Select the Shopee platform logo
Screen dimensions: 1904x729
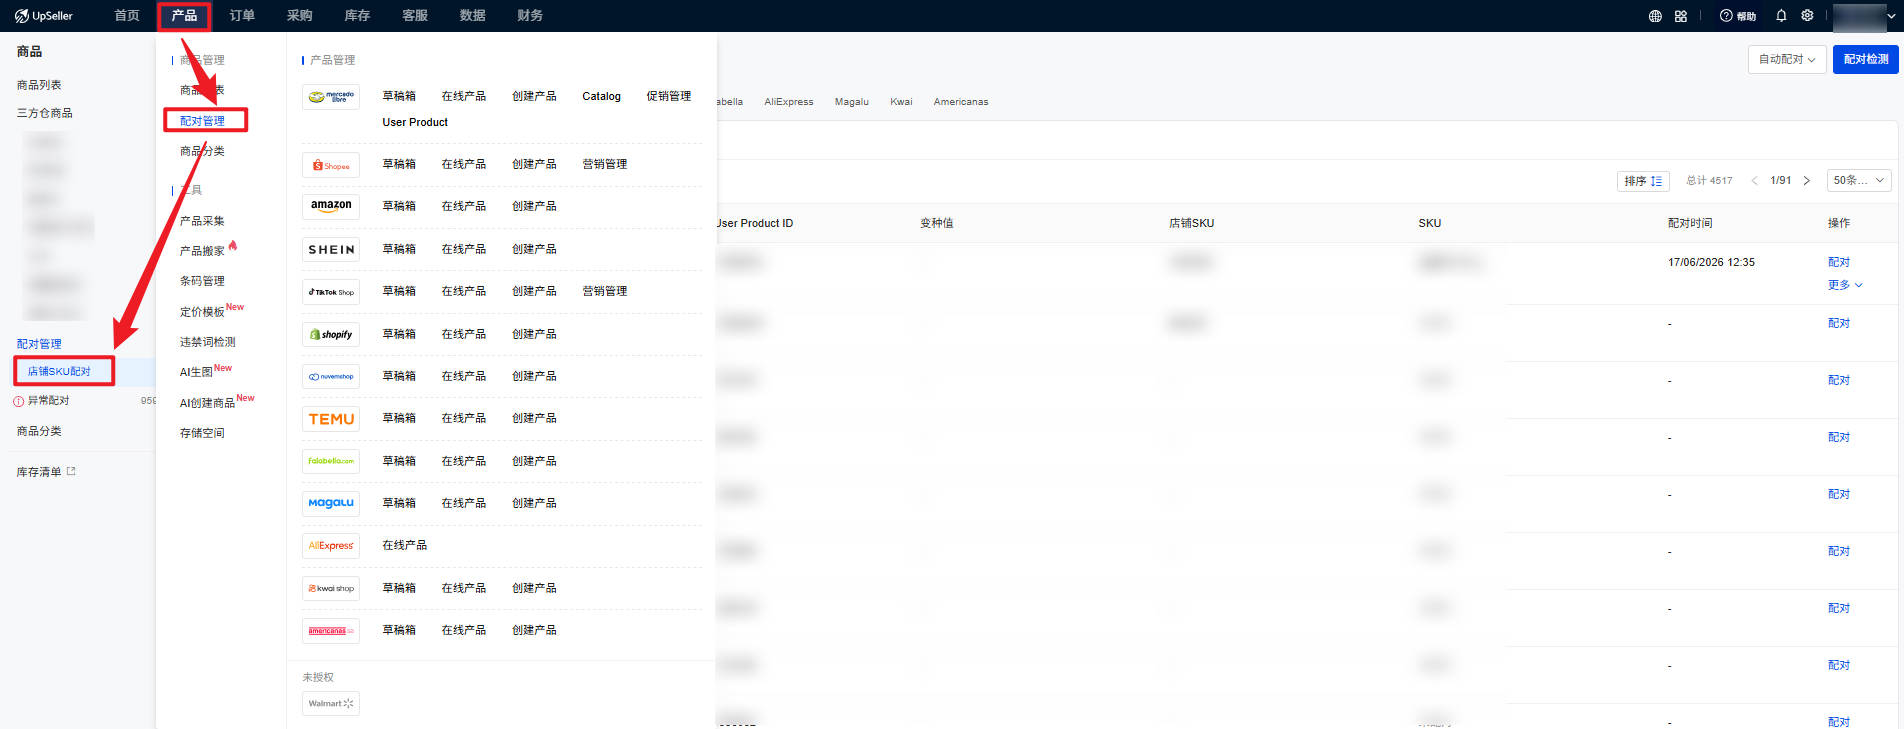[x=331, y=165]
